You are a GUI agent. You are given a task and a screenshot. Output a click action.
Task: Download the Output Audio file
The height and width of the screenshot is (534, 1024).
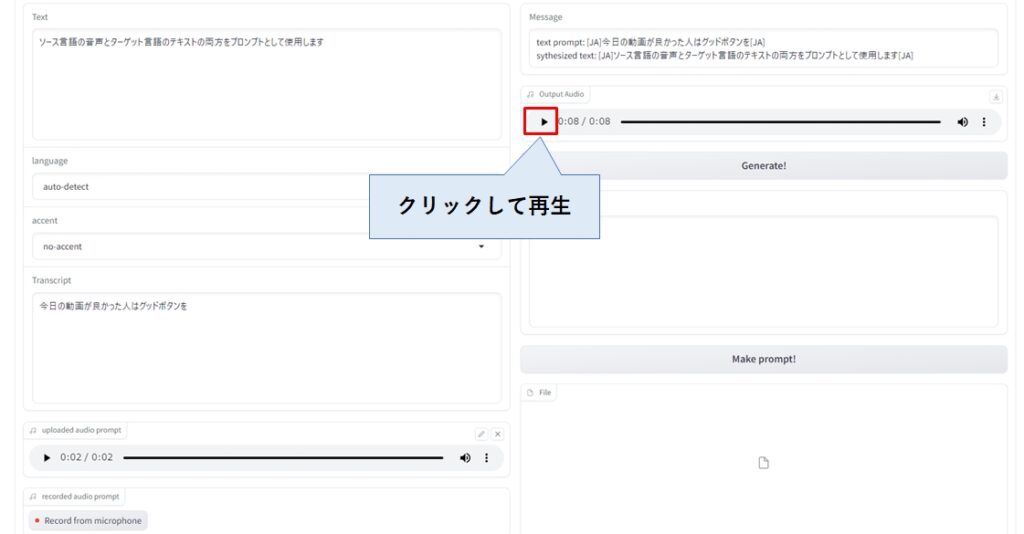pos(996,97)
